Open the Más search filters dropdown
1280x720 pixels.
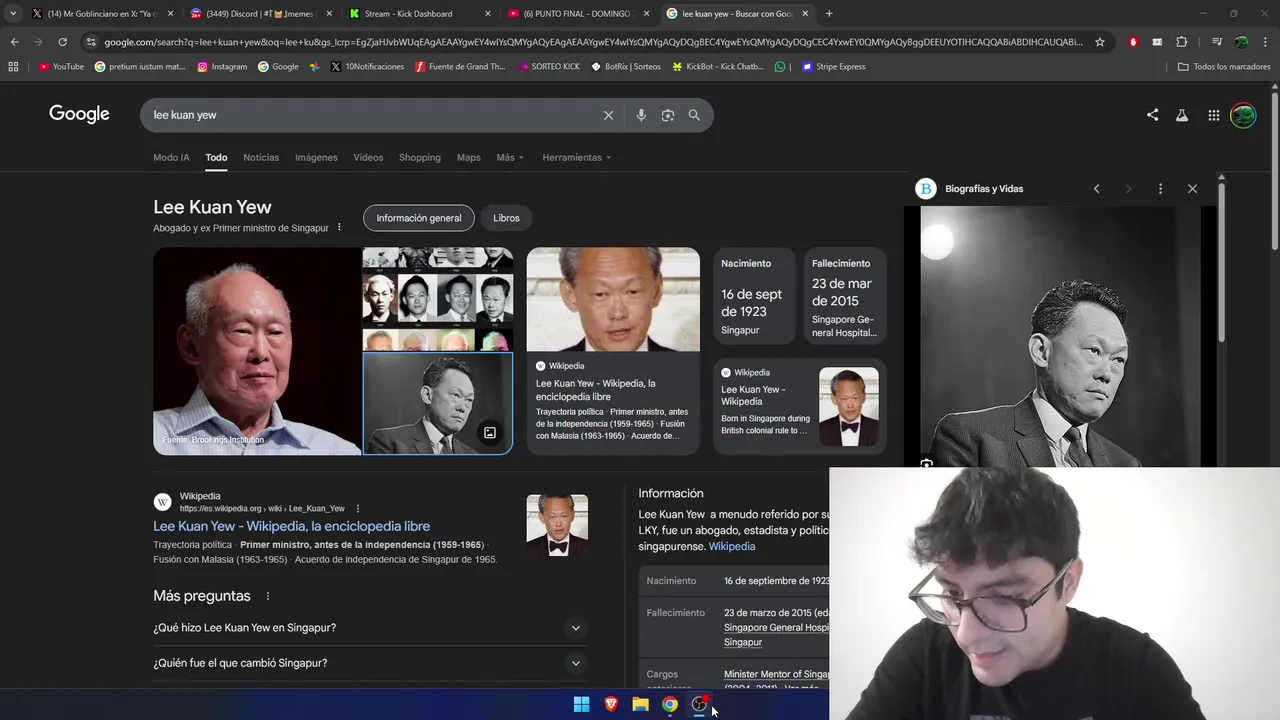coord(510,158)
